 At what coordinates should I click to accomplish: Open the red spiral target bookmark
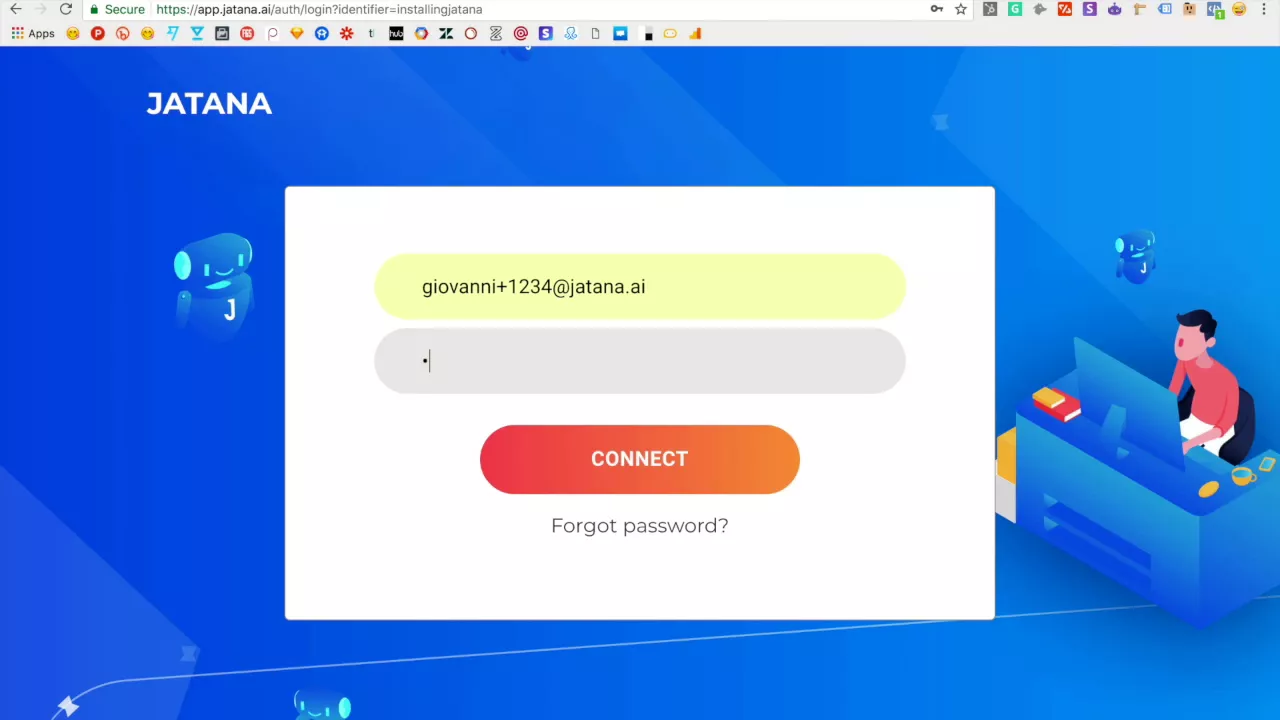[521, 33]
